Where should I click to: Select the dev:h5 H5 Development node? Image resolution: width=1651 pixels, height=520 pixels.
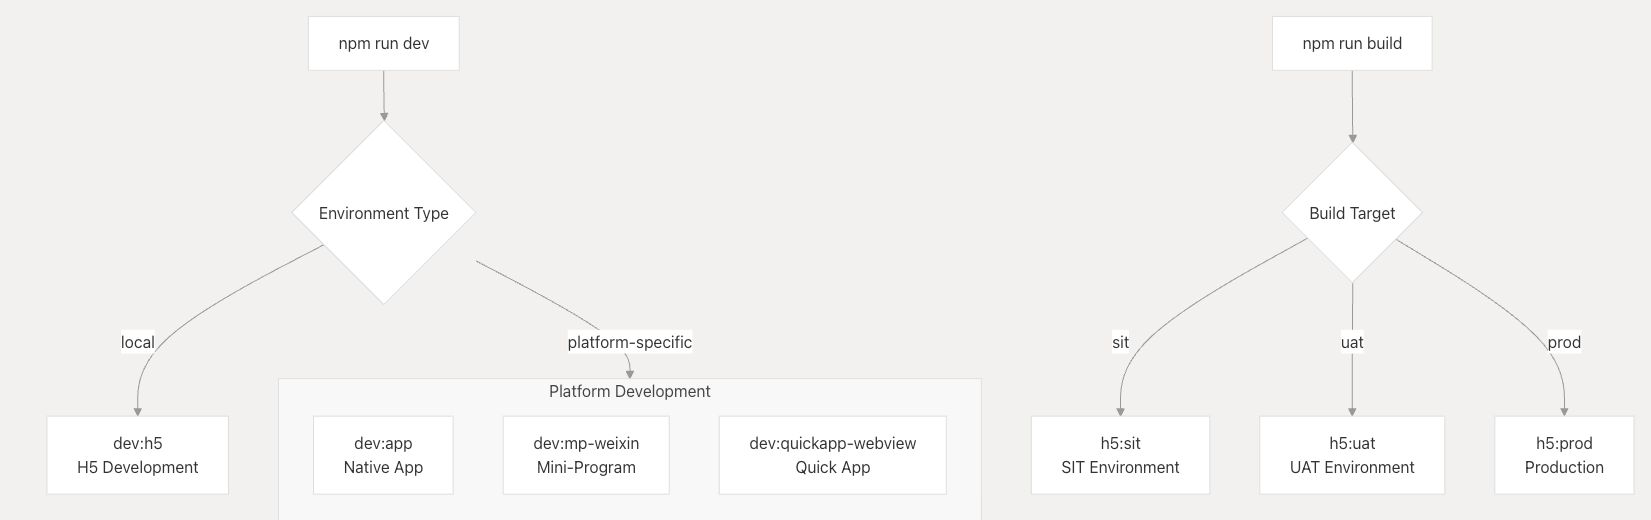138,455
